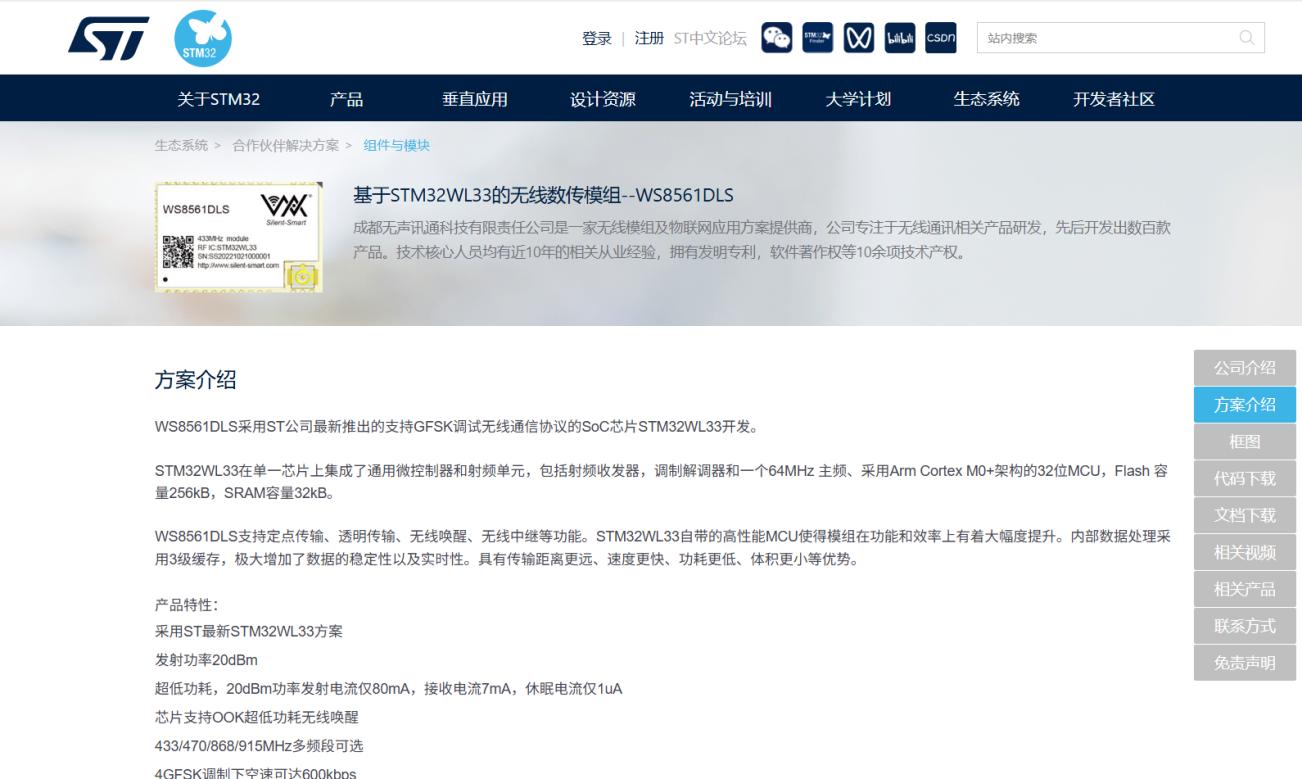Click the title 基于STM32WL33的无线数传模组--WS8561DLS
1302x779 pixels.
[544, 194]
